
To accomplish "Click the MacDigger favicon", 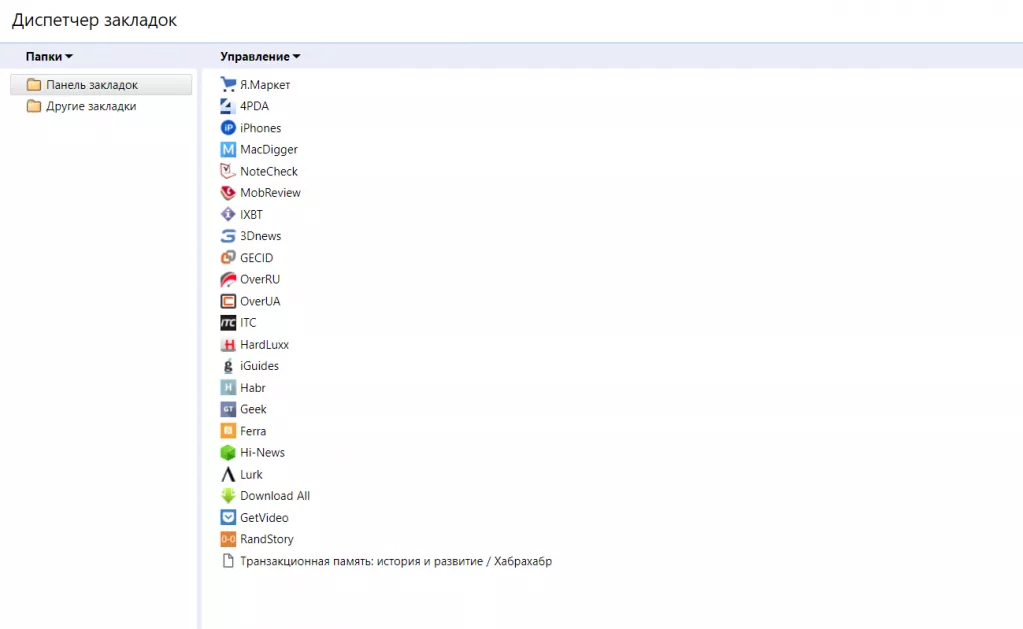I will pos(227,149).
